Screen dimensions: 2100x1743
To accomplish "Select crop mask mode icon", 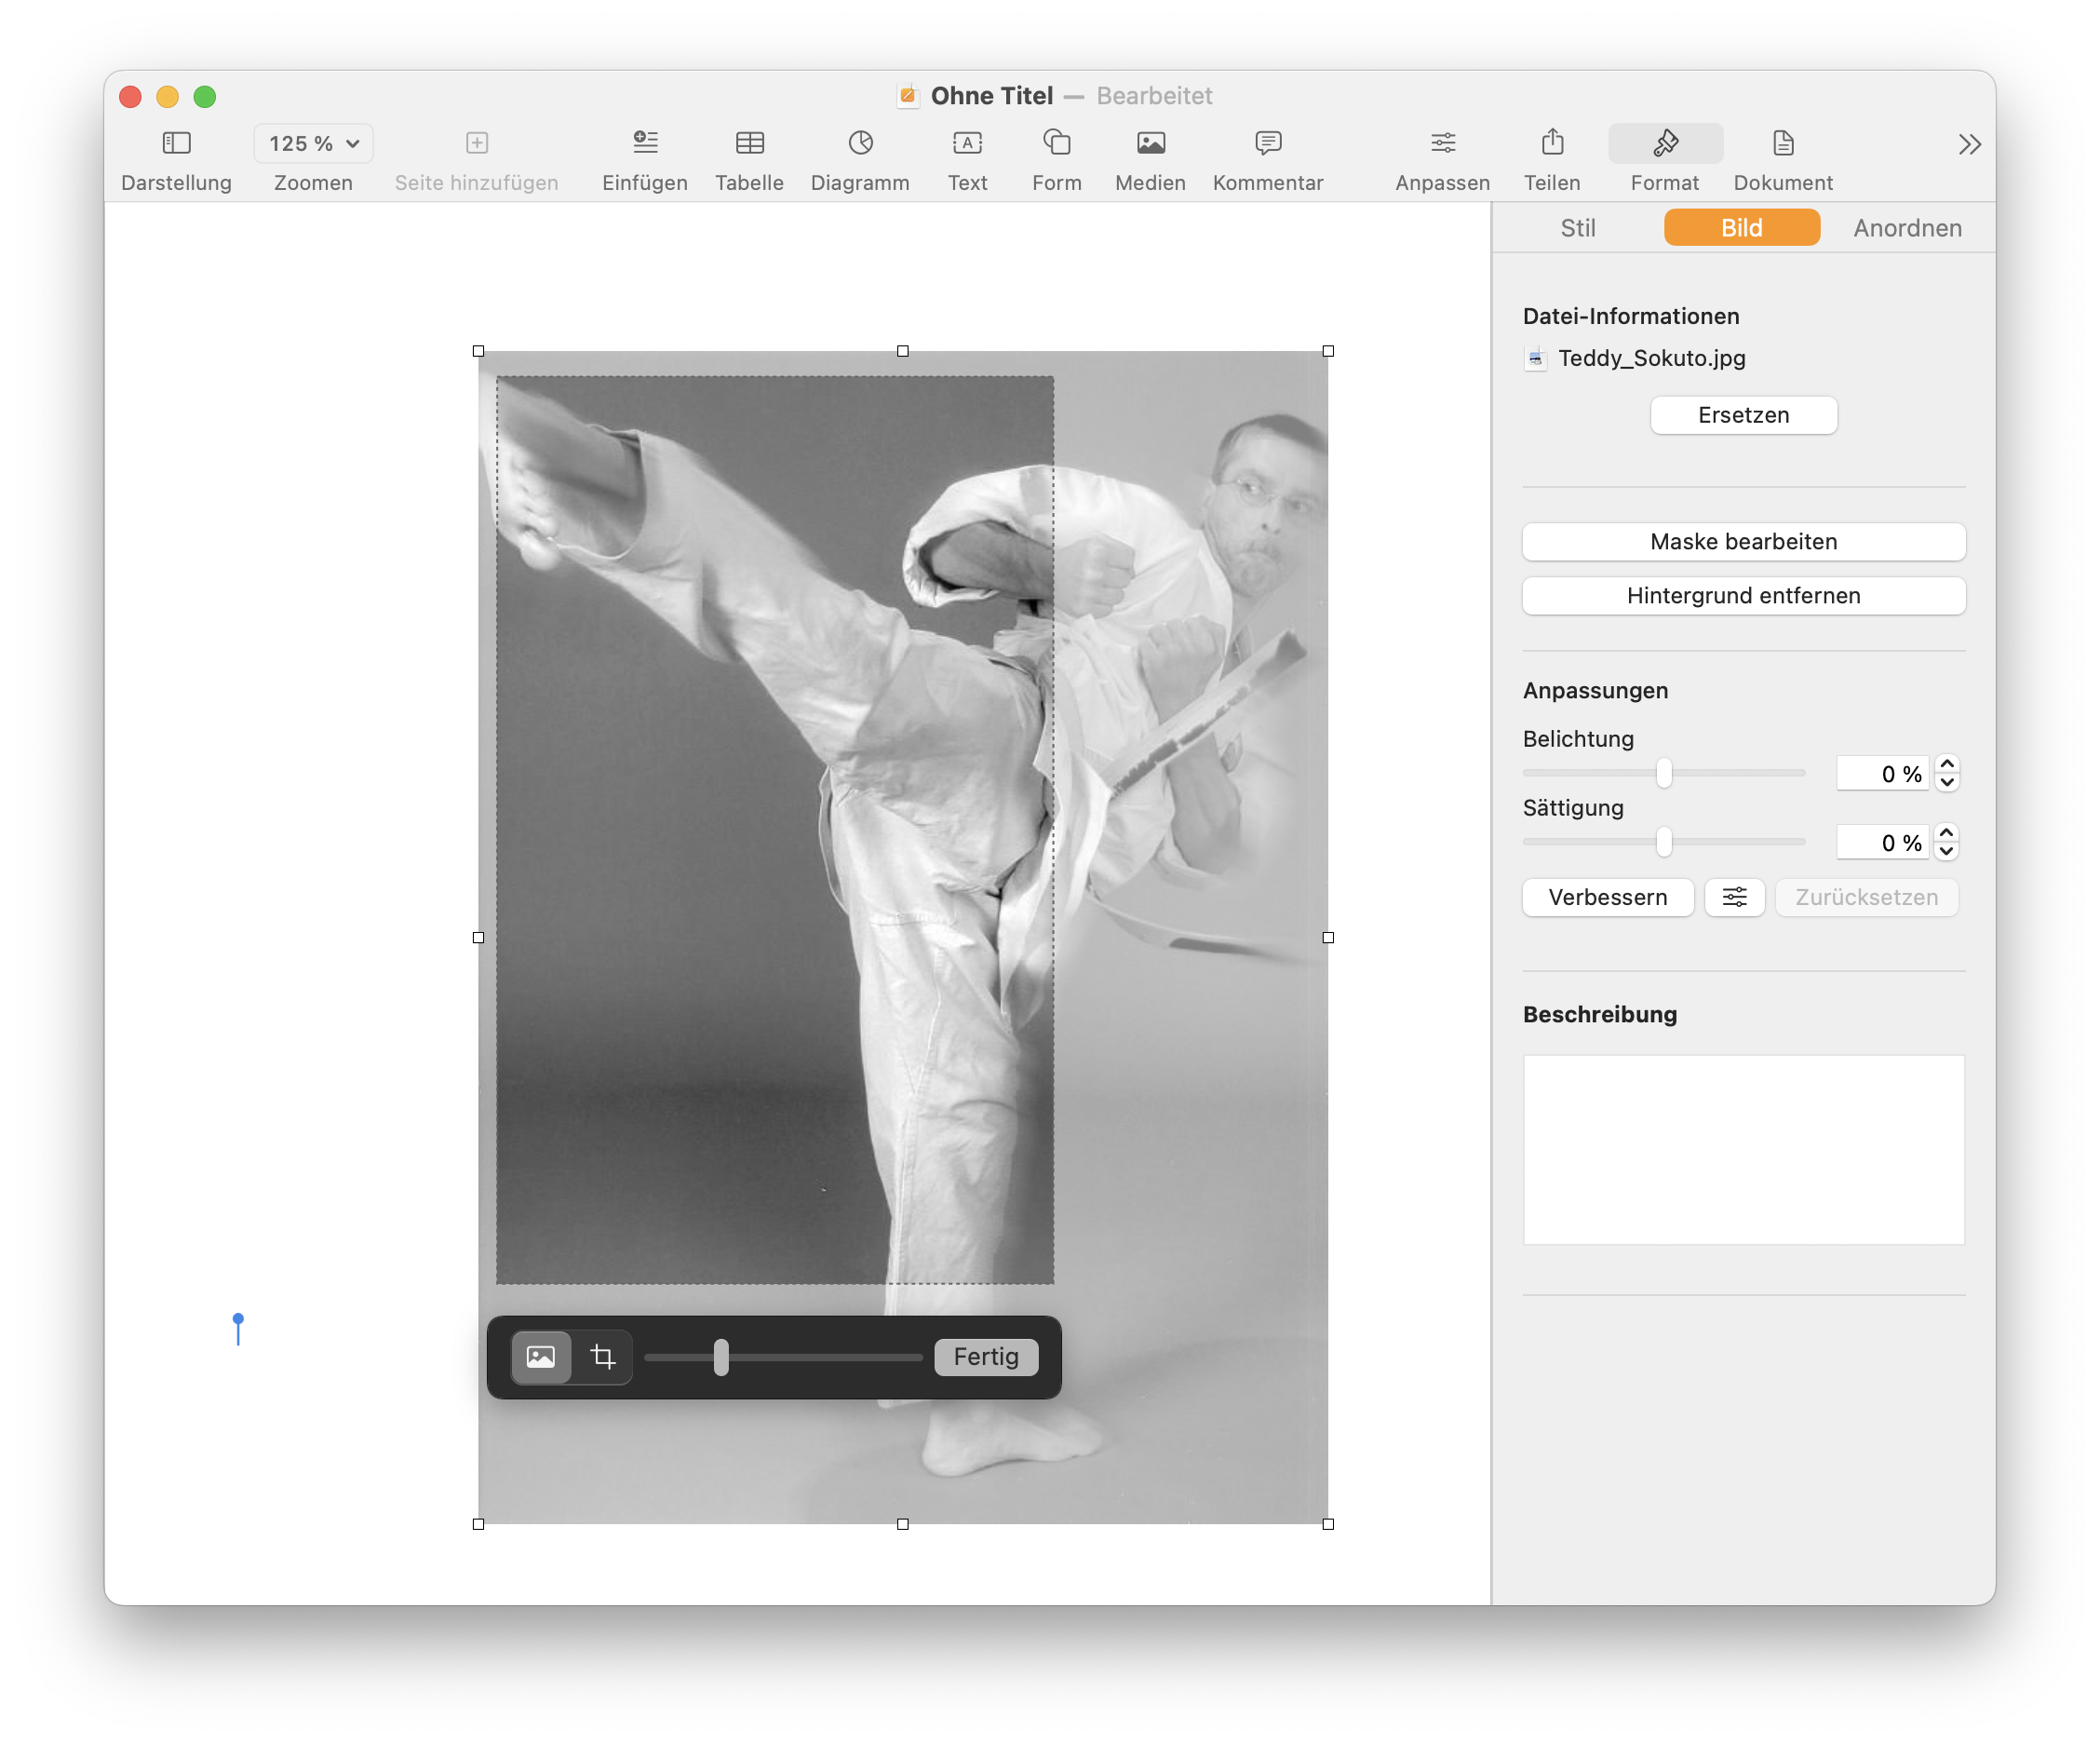I will [x=602, y=1357].
